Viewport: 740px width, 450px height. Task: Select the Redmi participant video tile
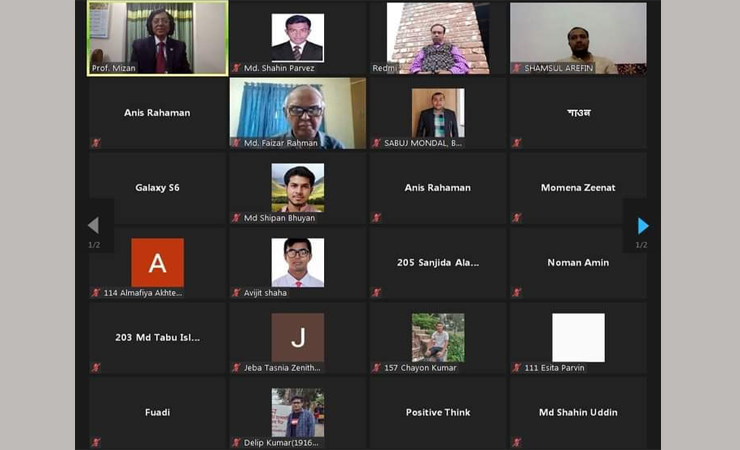[x=437, y=38]
